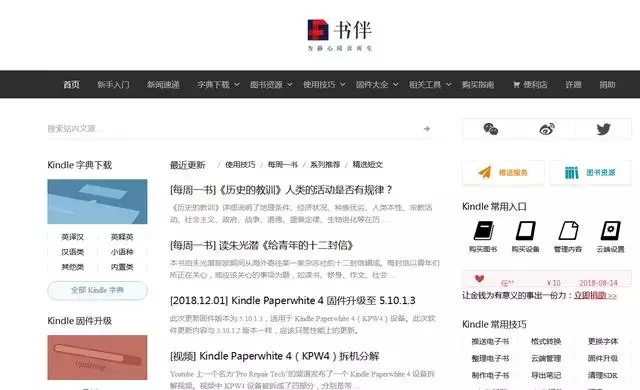Open the 其他类 dictionary link
This screenshot has height=390, width=640.
pos(73,267)
